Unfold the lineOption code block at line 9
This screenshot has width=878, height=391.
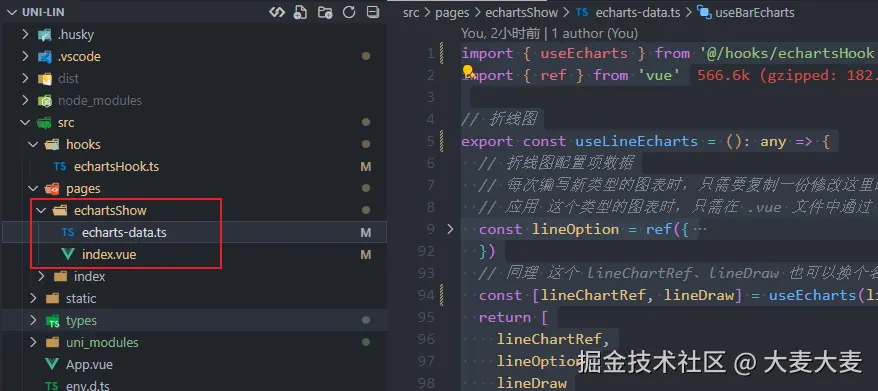click(x=450, y=229)
